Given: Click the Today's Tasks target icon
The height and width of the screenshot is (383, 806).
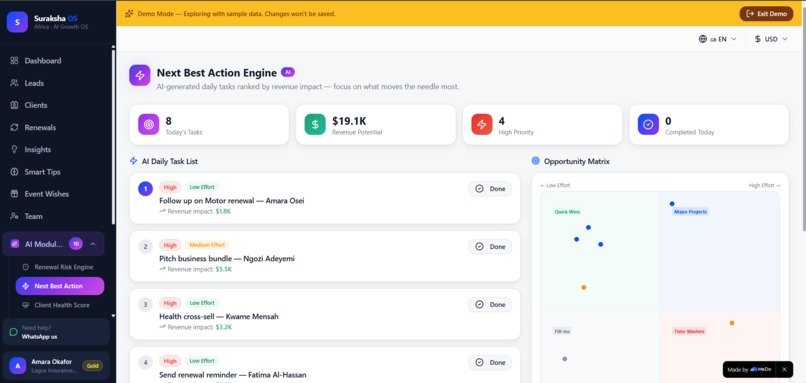Looking at the screenshot, I should click(x=149, y=124).
